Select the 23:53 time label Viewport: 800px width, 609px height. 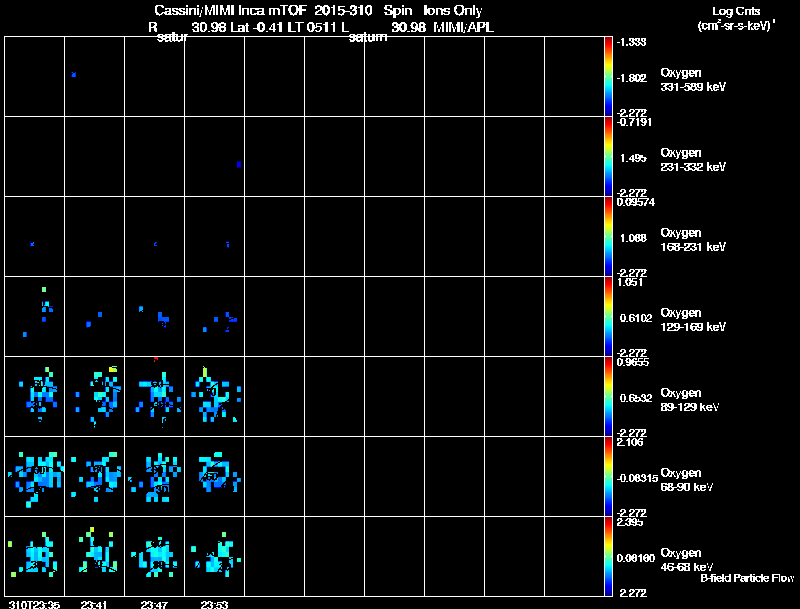point(214,605)
